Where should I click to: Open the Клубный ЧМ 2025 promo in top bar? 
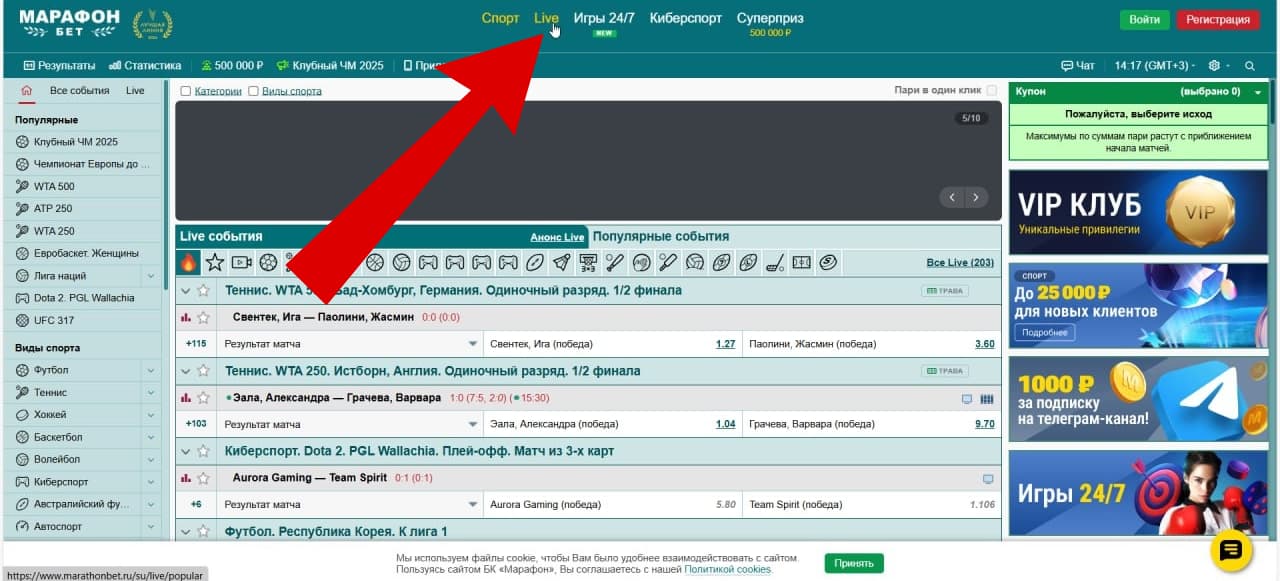[331, 66]
